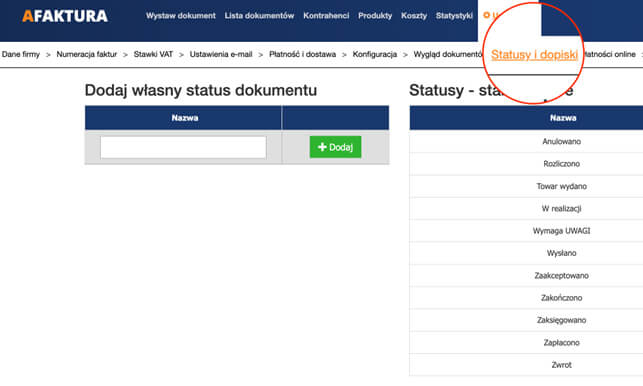Go to Płatność i dostawa settings
The width and height of the screenshot is (643, 386).
point(302,54)
